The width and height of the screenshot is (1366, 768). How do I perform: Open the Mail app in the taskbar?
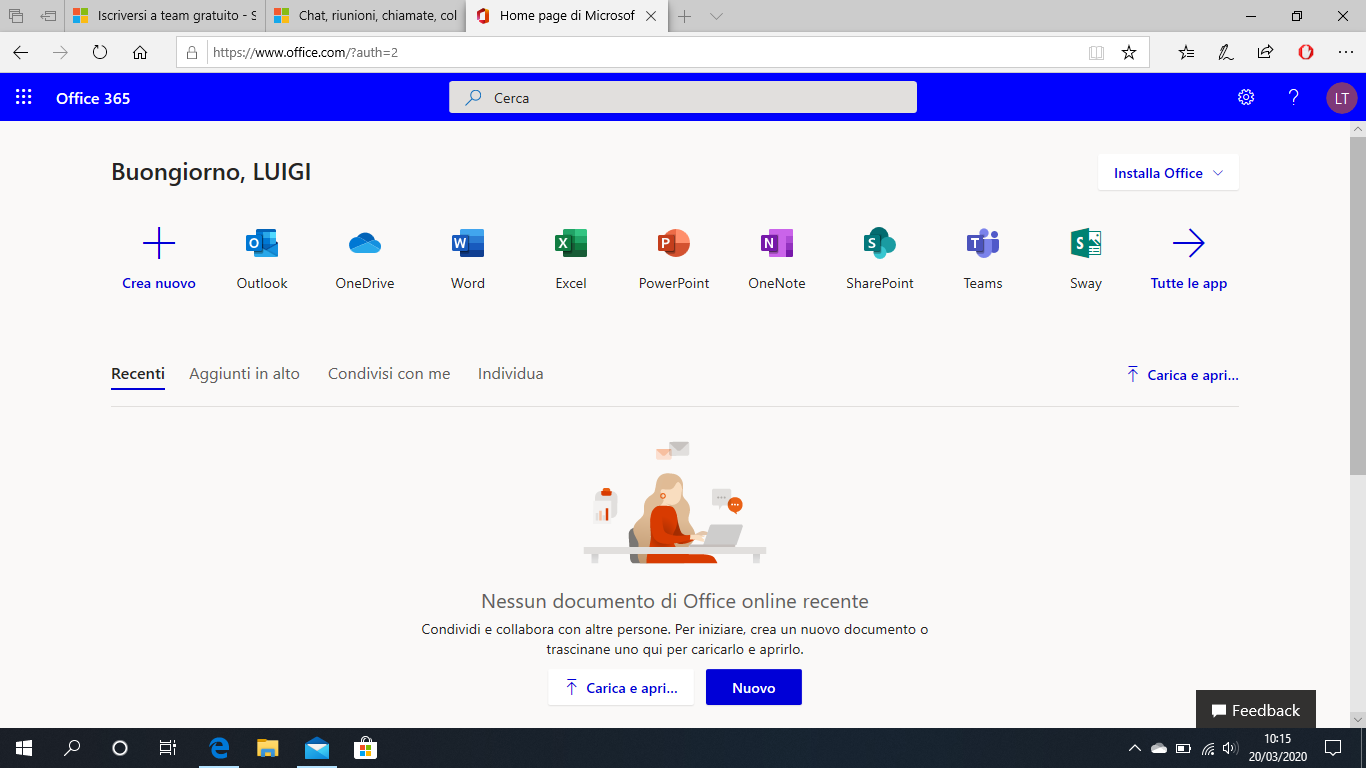[317, 748]
